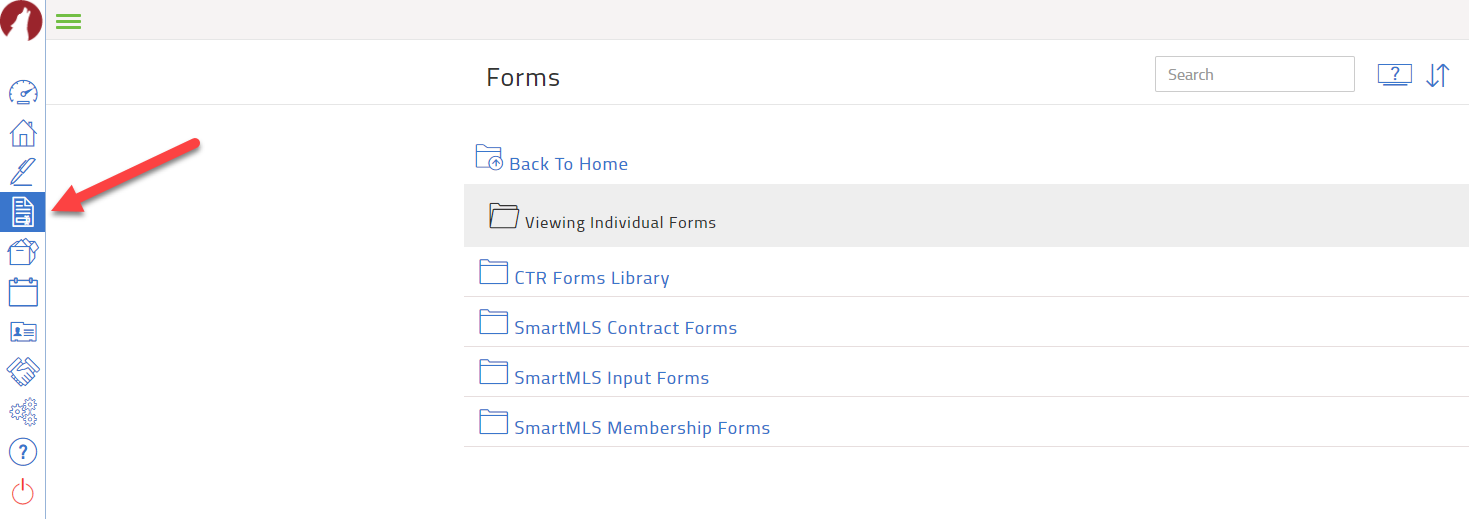Open the box package sidebar icon
This screenshot has height=519, width=1469.
[23, 252]
